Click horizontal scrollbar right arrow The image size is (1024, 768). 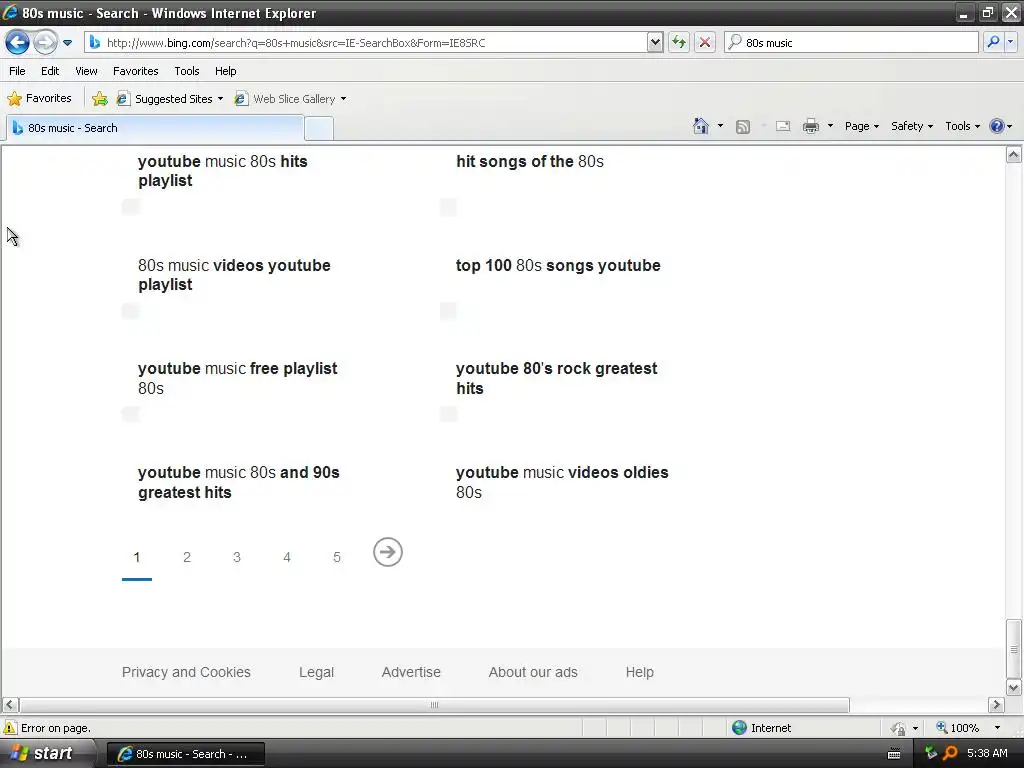[x=996, y=705]
